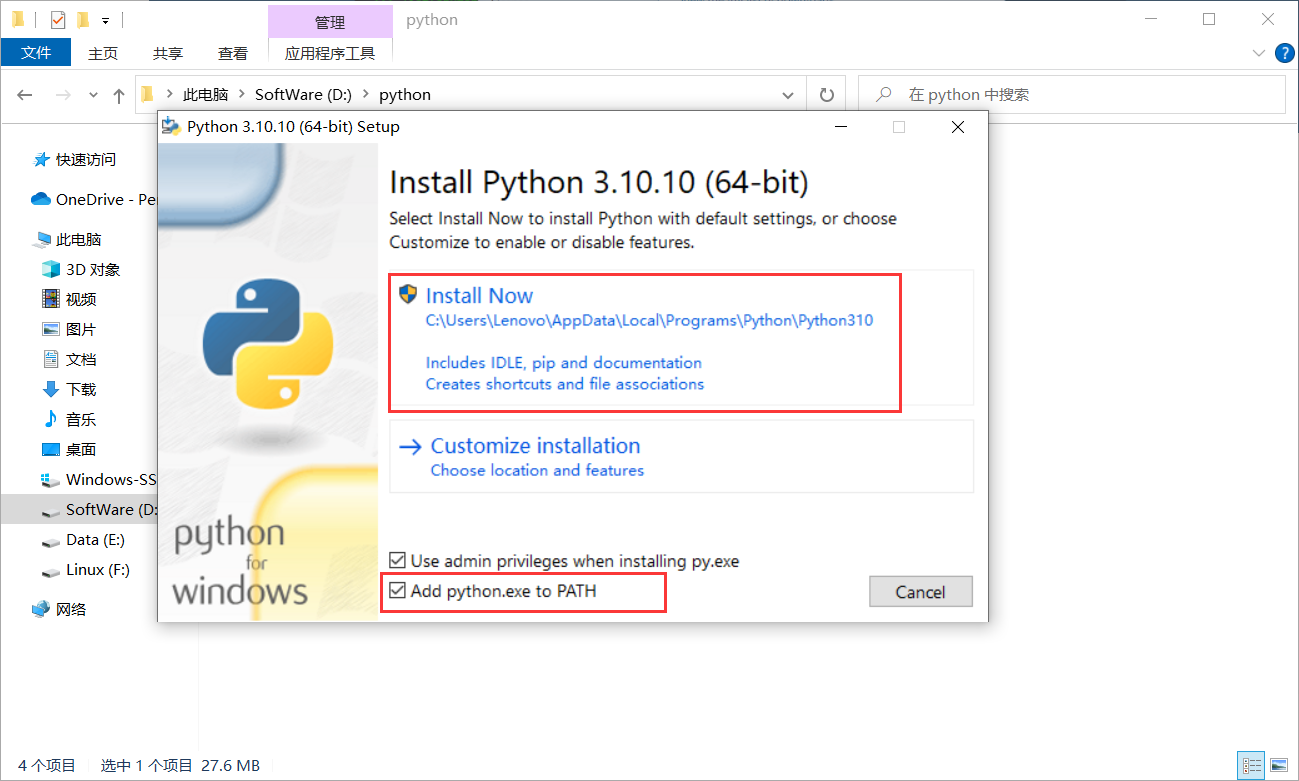Click the 在 python 中搜索 search box
The height and width of the screenshot is (781, 1299).
pyautogui.click(x=1071, y=95)
